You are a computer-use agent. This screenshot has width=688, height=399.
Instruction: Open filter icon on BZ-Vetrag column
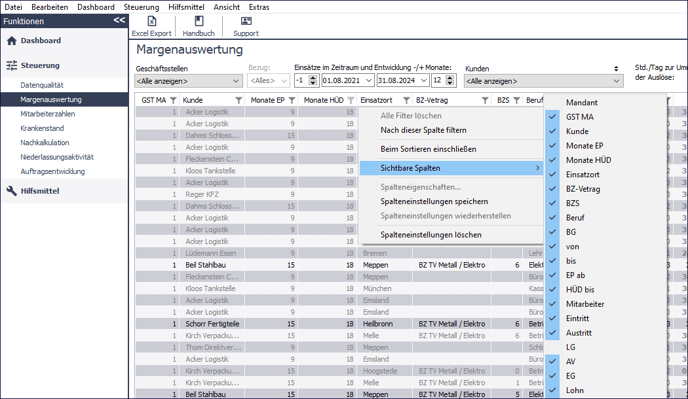[x=485, y=101]
